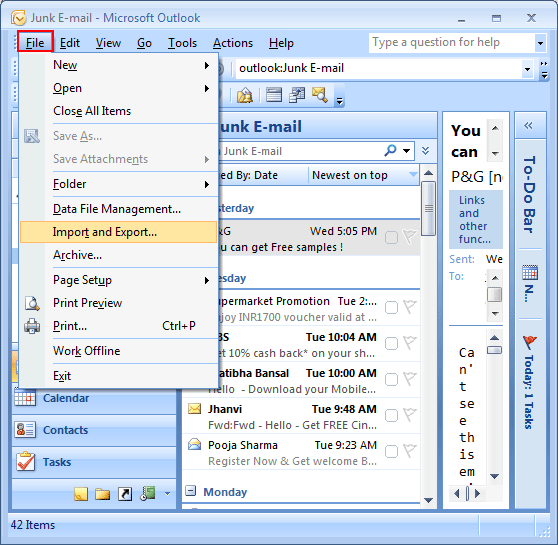Click Today: 1 Tasks in To-Do Bar
The width and height of the screenshot is (558, 545).
[x=529, y=392]
